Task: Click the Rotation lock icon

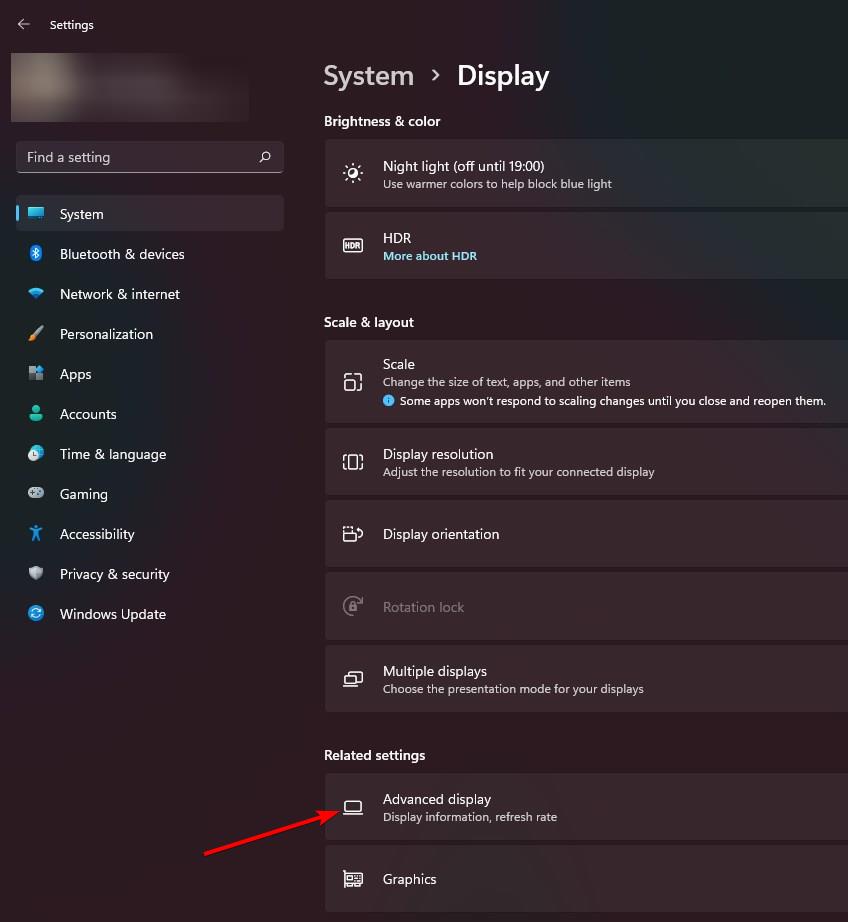Action: [x=353, y=606]
